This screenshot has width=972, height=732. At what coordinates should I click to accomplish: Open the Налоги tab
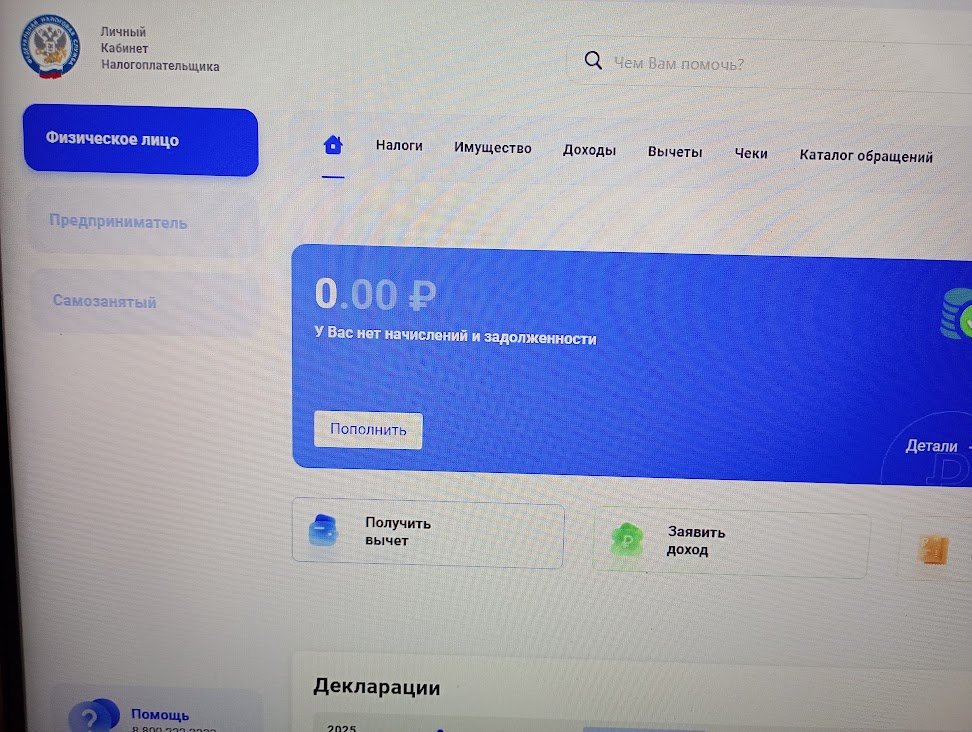tap(399, 146)
